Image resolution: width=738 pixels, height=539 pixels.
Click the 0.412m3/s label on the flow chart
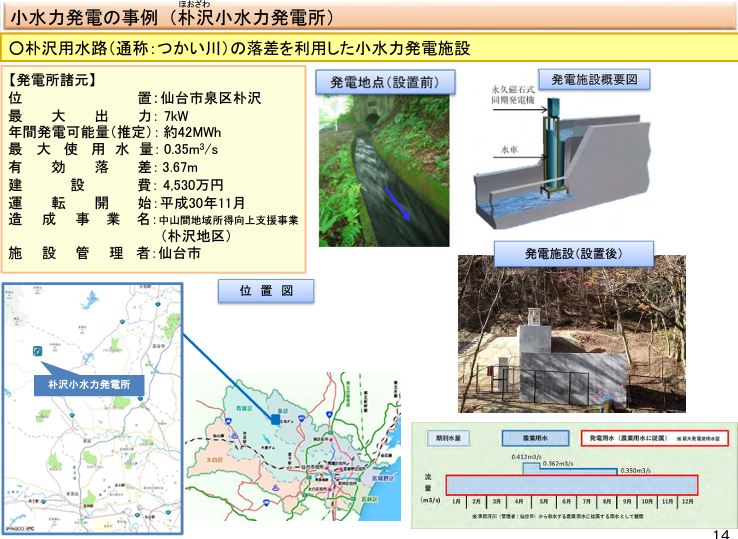point(526,457)
